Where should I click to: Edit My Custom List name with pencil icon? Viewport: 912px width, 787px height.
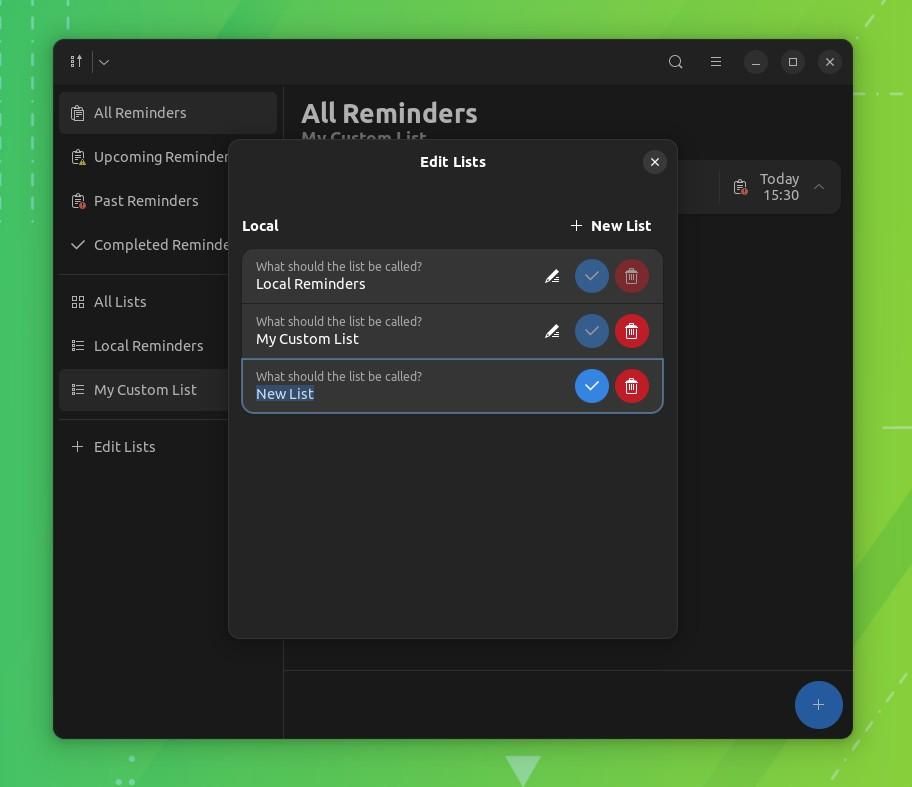point(551,331)
